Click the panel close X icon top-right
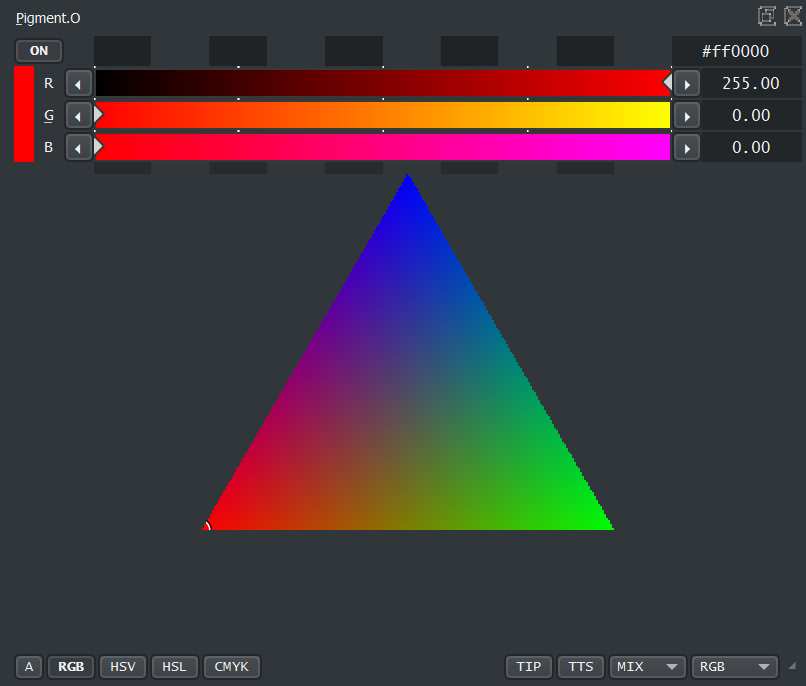806x686 pixels. (x=791, y=16)
